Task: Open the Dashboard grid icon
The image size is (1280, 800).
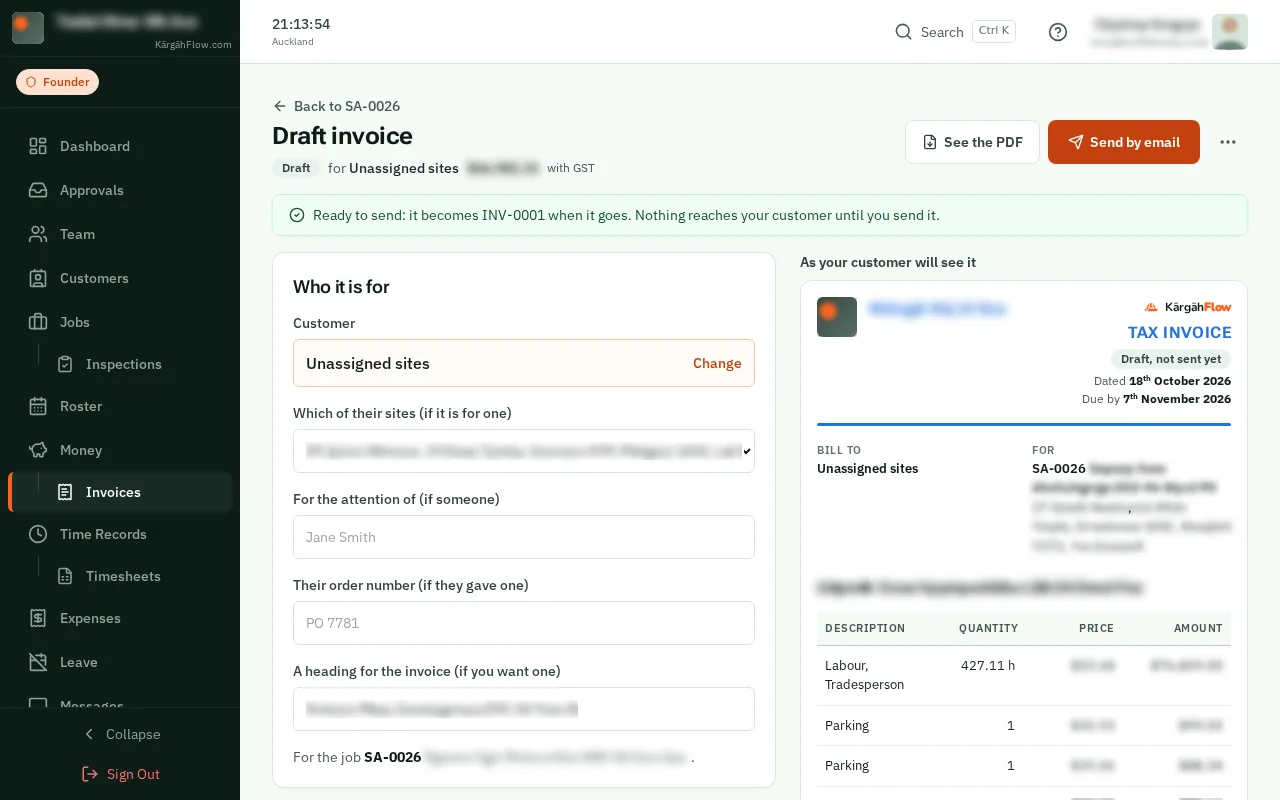Action: [x=38, y=146]
